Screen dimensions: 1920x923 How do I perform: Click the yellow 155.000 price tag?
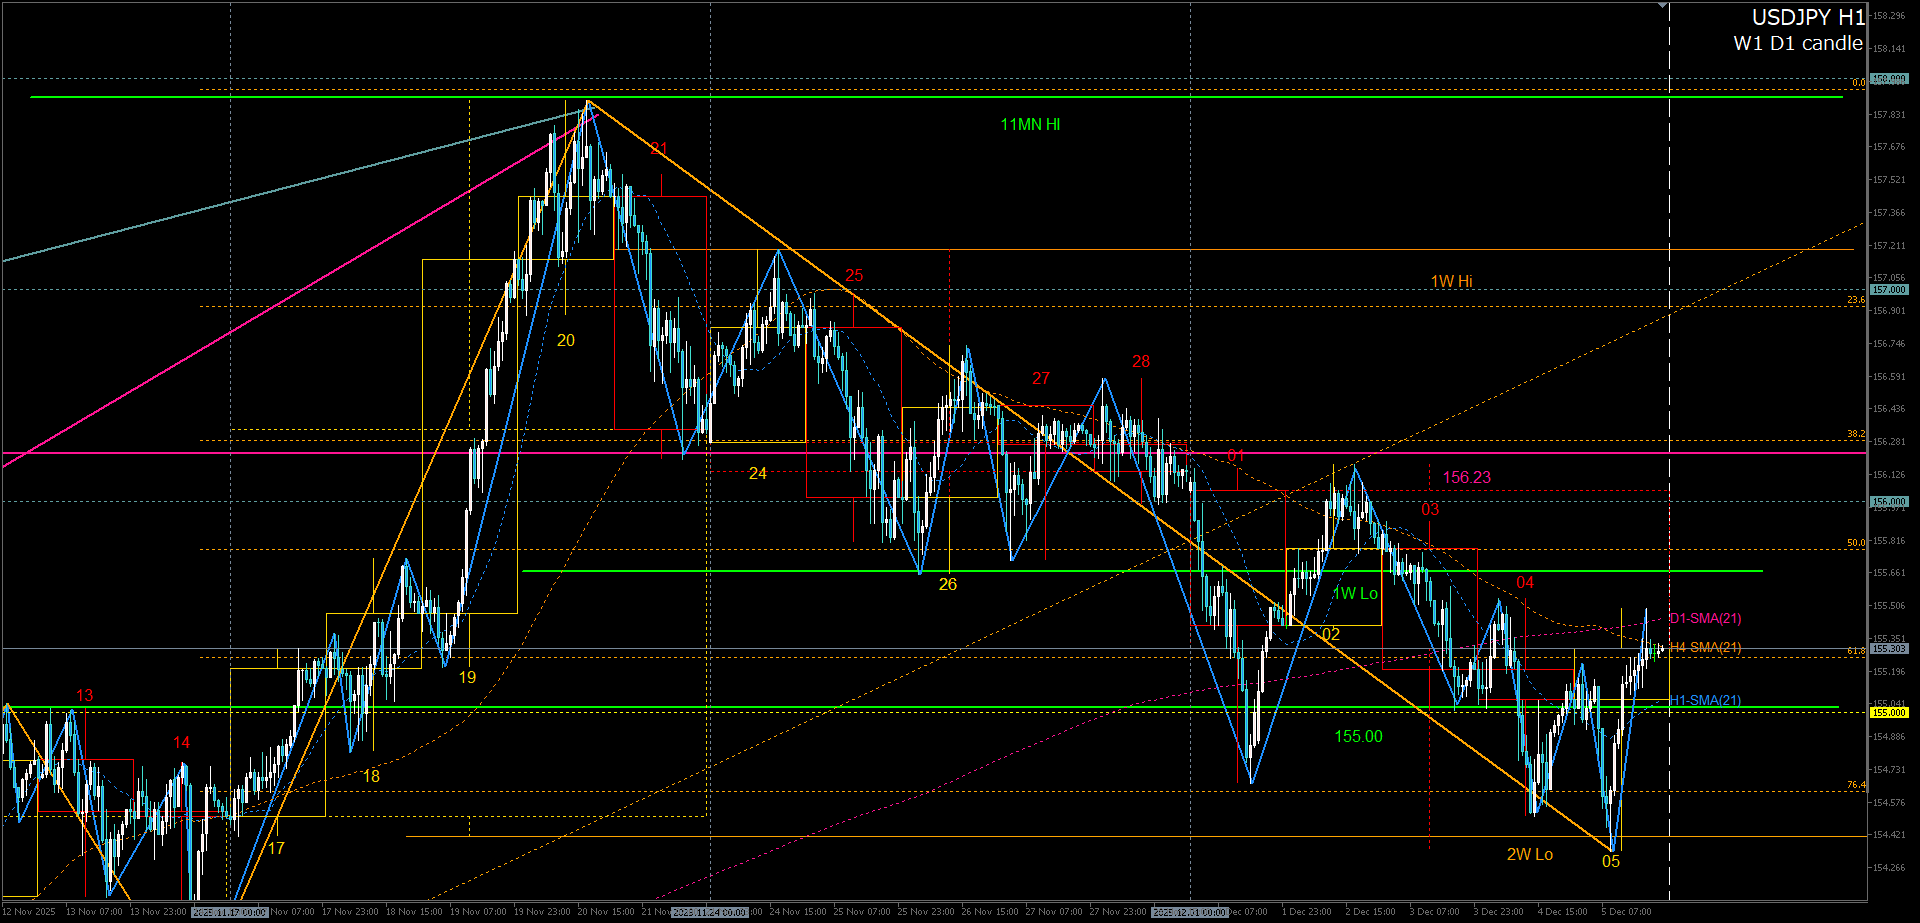tap(1889, 713)
